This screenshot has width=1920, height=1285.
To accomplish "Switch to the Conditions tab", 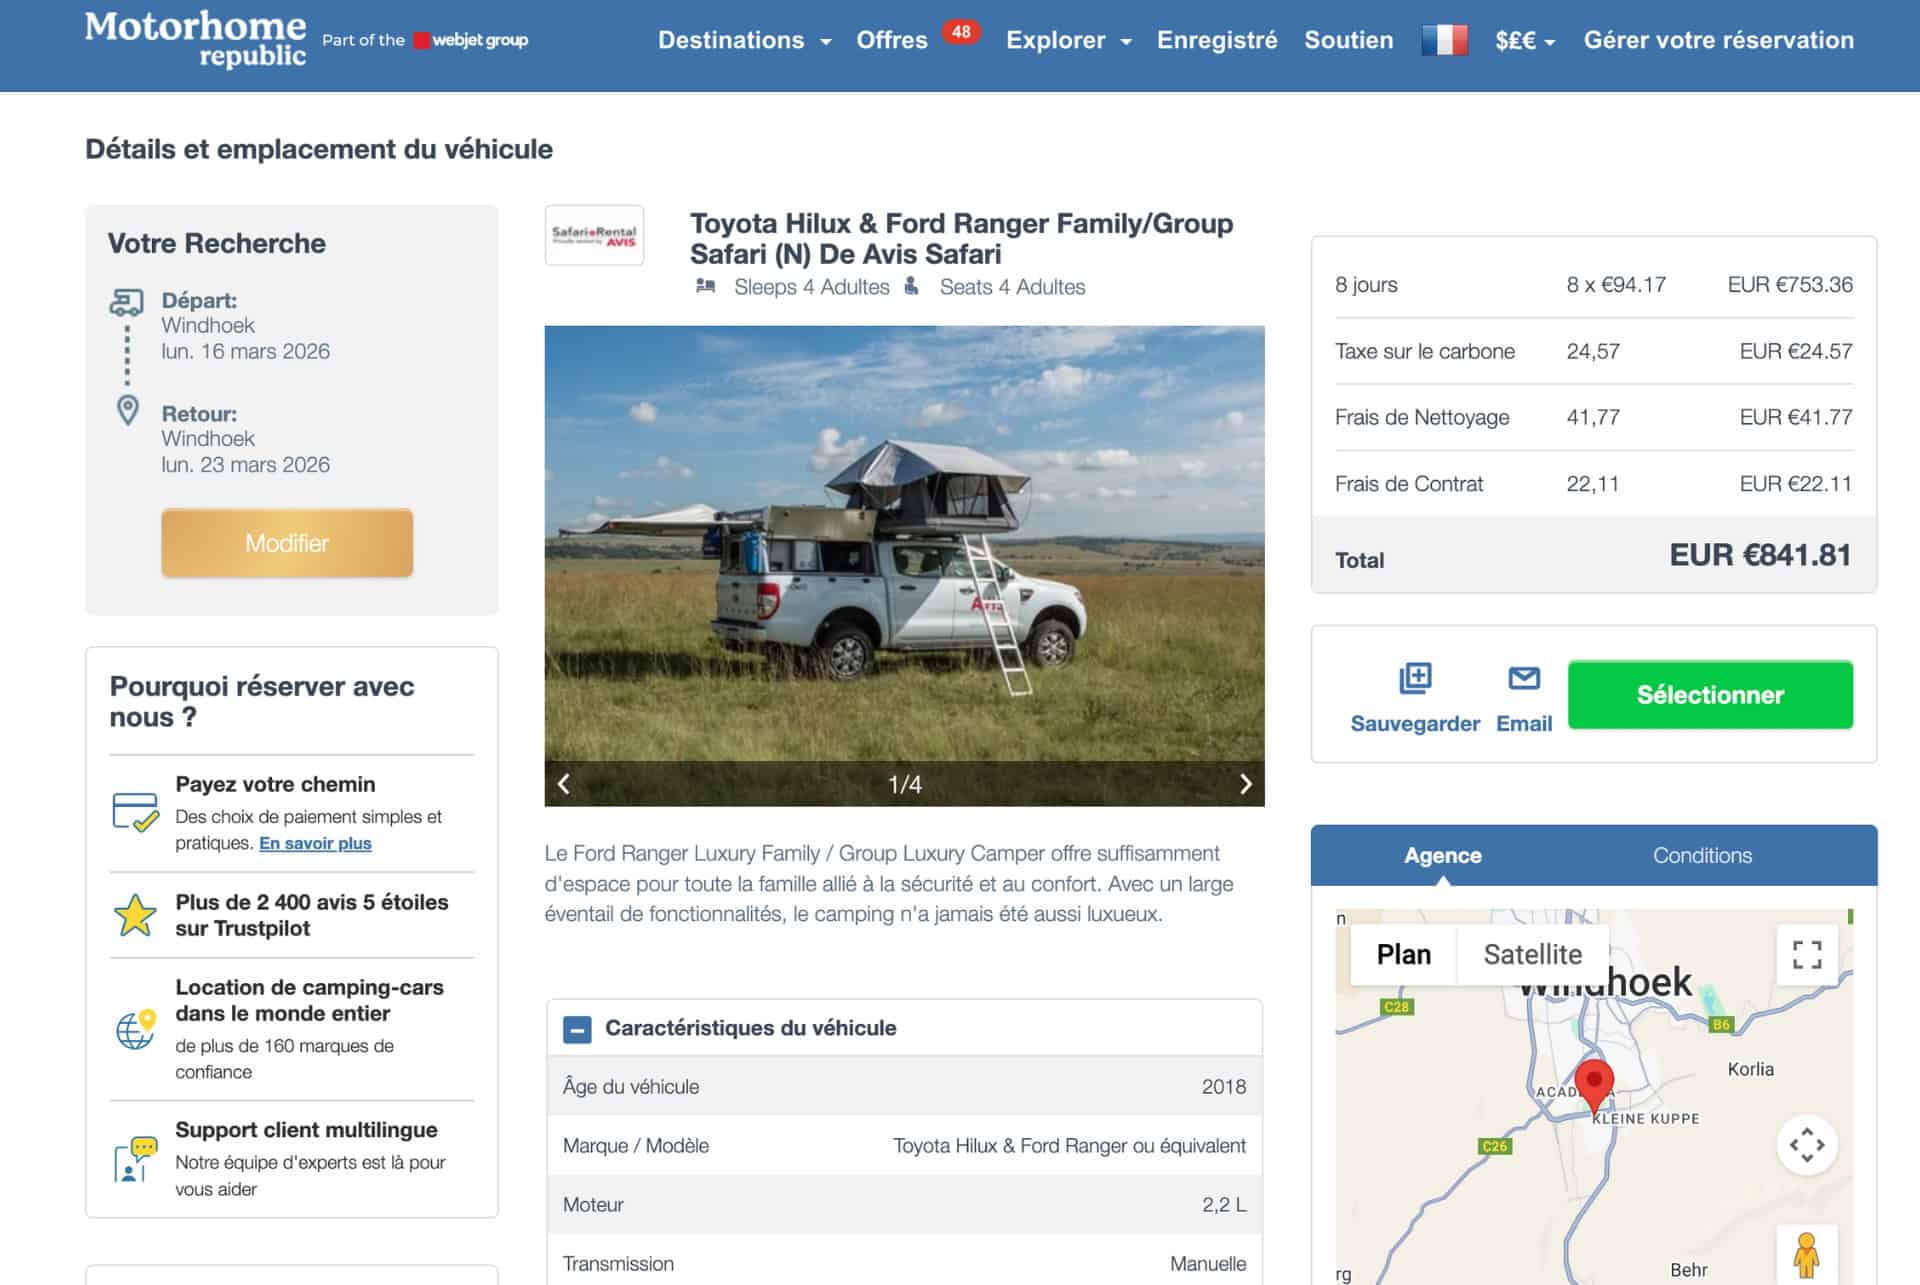I will click(x=1702, y=856).
